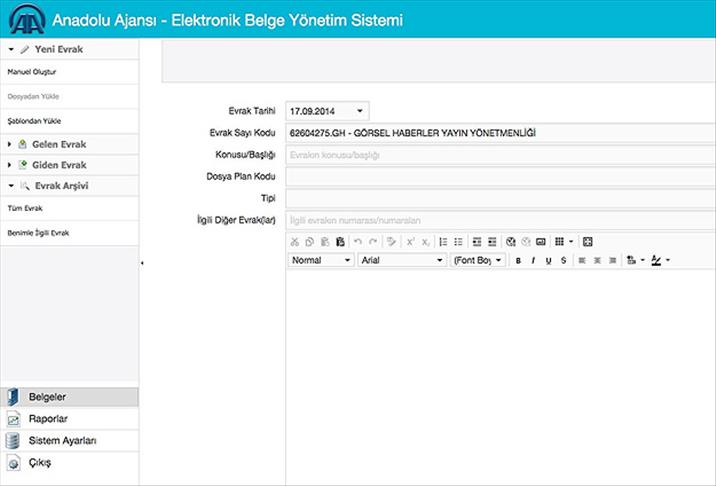The height and width of the screenshot is (486, 716).
Task: Click the format painter icon
Action: tap(391, 242)
